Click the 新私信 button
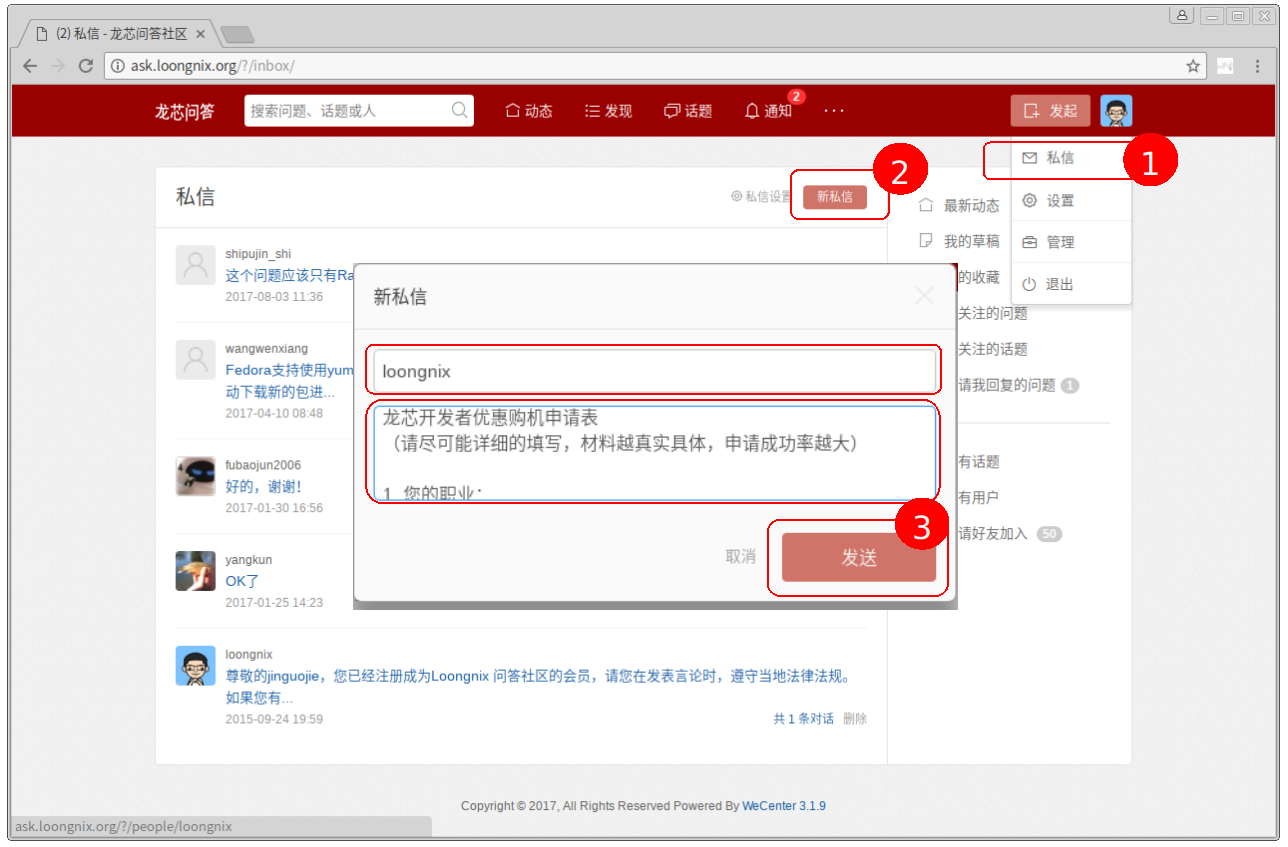 [x=835, y=197]
